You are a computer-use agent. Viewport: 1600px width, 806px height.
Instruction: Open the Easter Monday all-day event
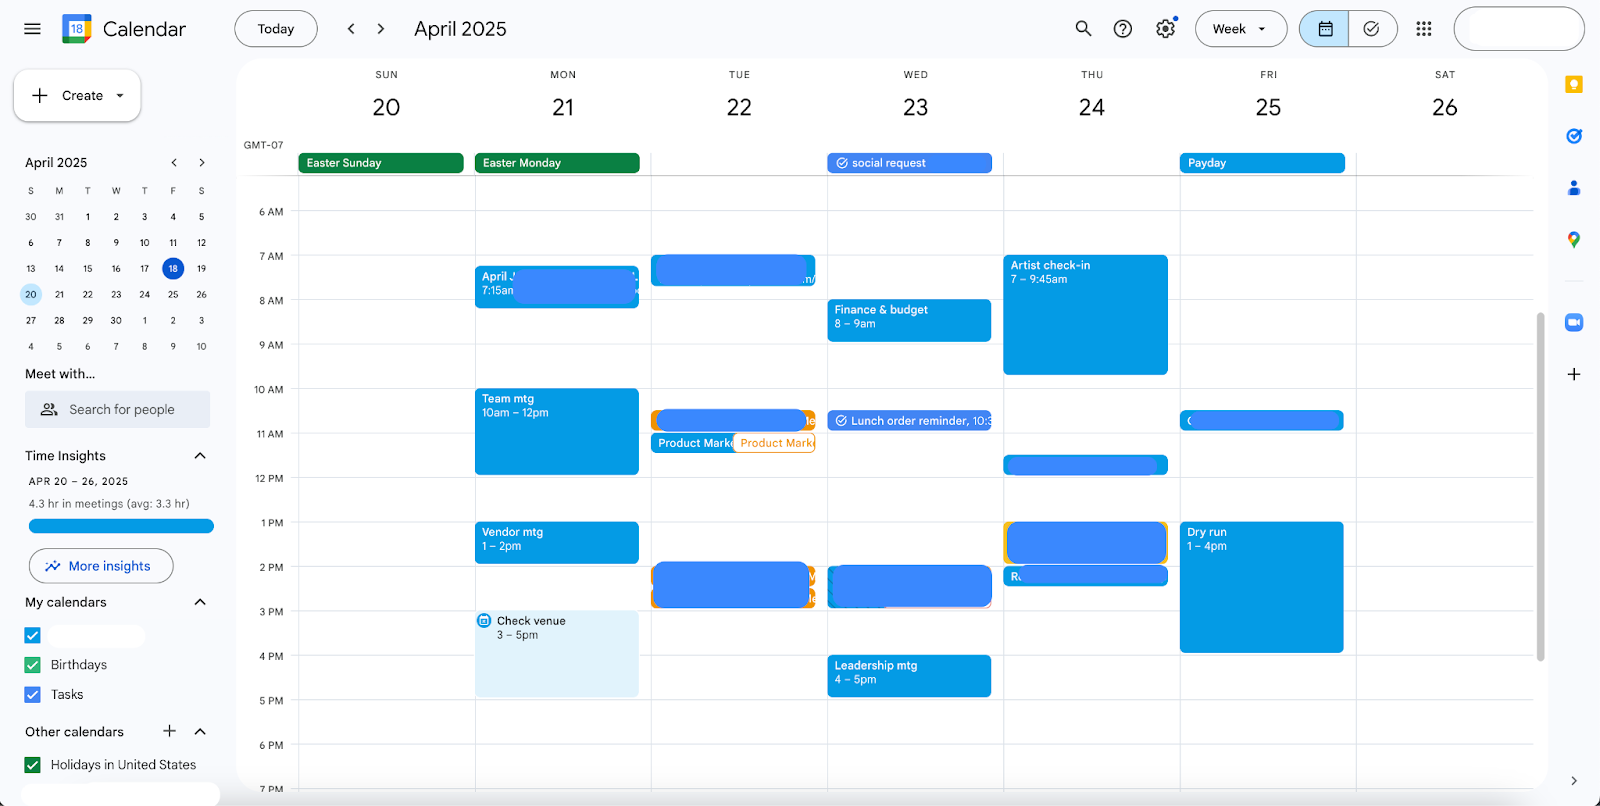[557, 163]
